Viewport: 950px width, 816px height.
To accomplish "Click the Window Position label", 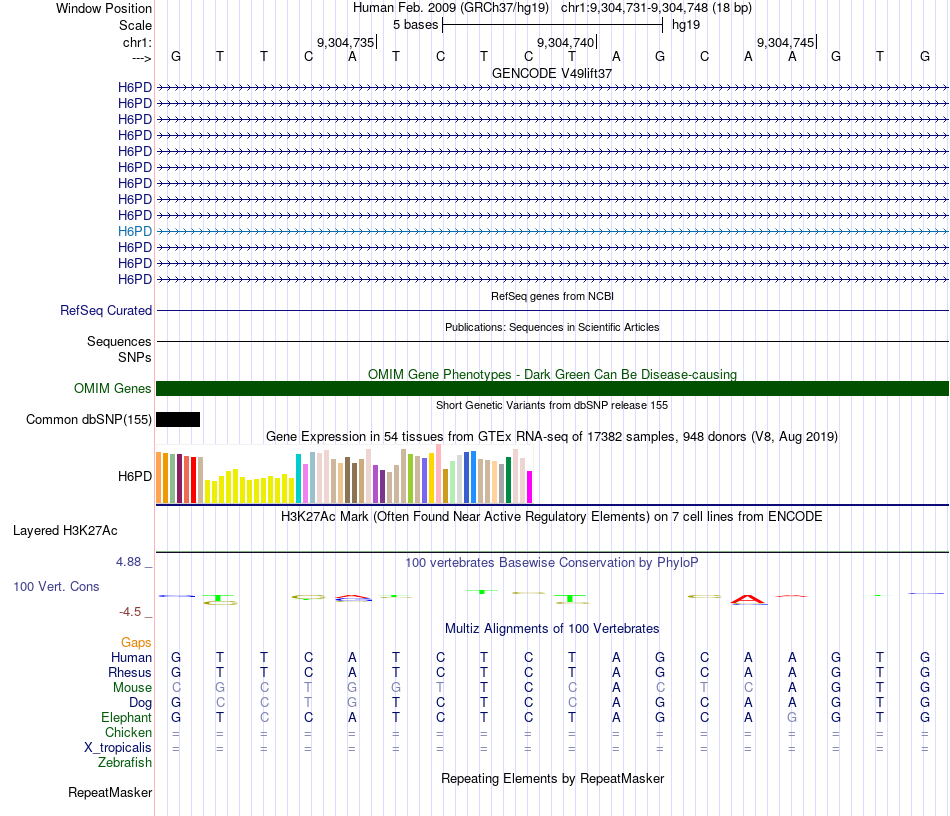I will (104, 8).
